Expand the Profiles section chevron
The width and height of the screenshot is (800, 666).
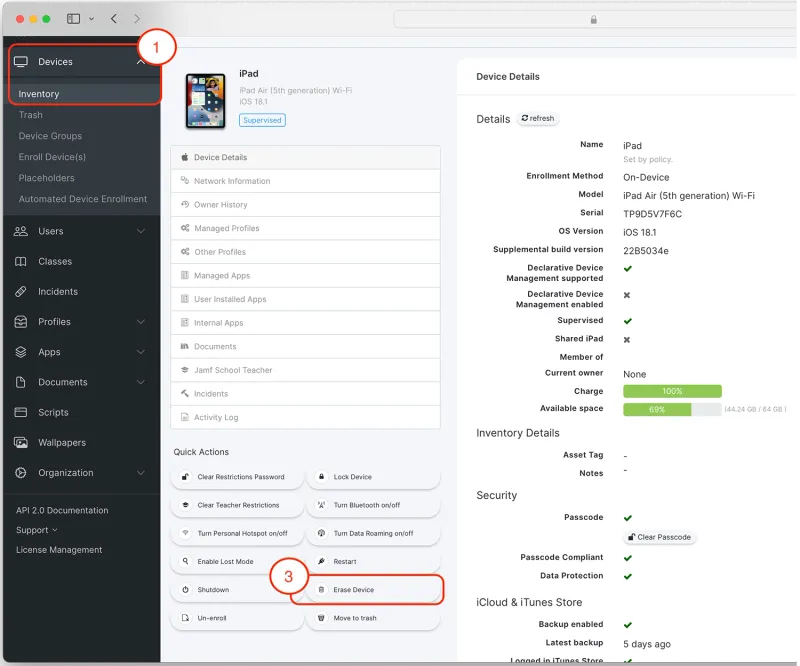[141, 322]
